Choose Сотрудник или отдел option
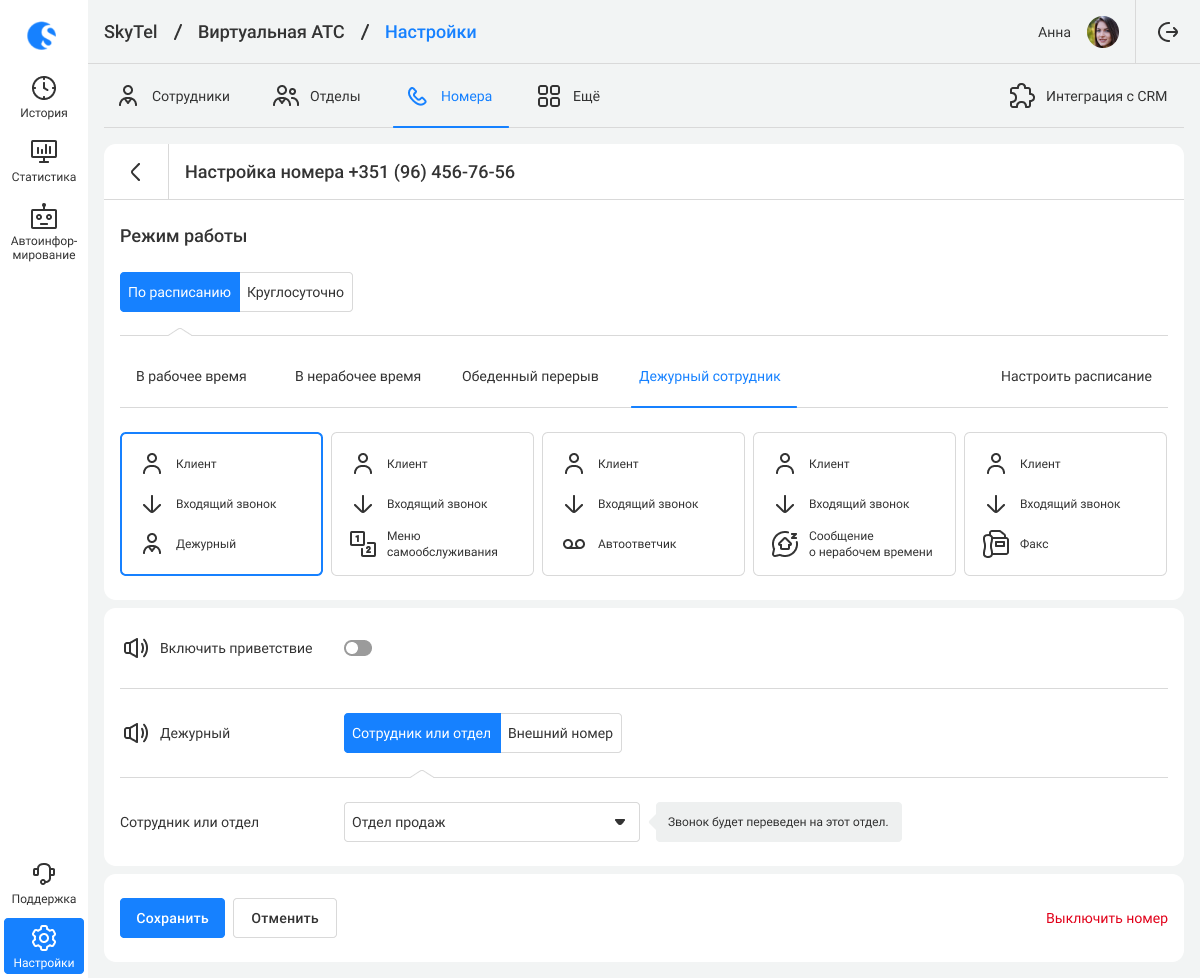The height and width of the screenshot is (978, 1200). tap(422, 733)
